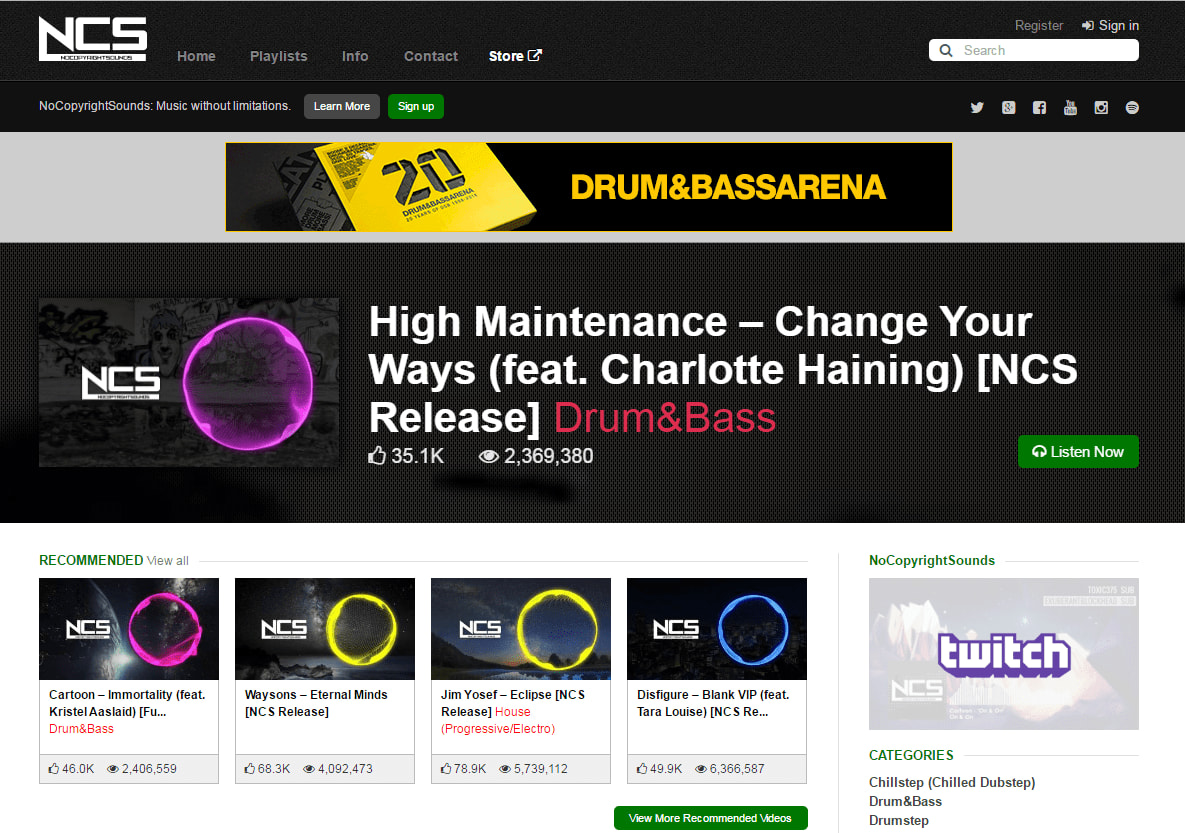
Task: Open the YouTube channel icon
Action: click(1070, 107)
